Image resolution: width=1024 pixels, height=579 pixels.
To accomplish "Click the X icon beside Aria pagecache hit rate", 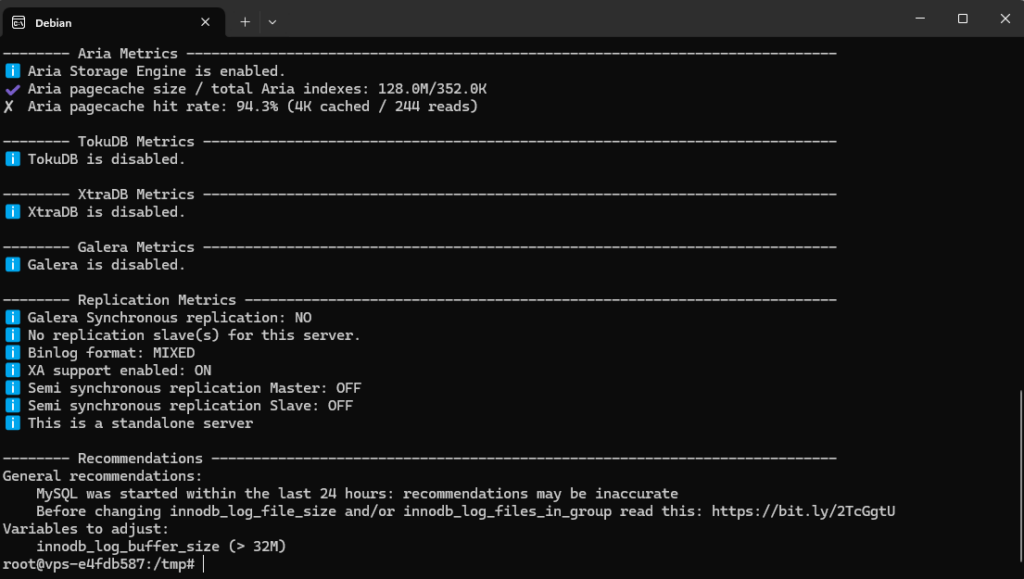I will [10, 106].
